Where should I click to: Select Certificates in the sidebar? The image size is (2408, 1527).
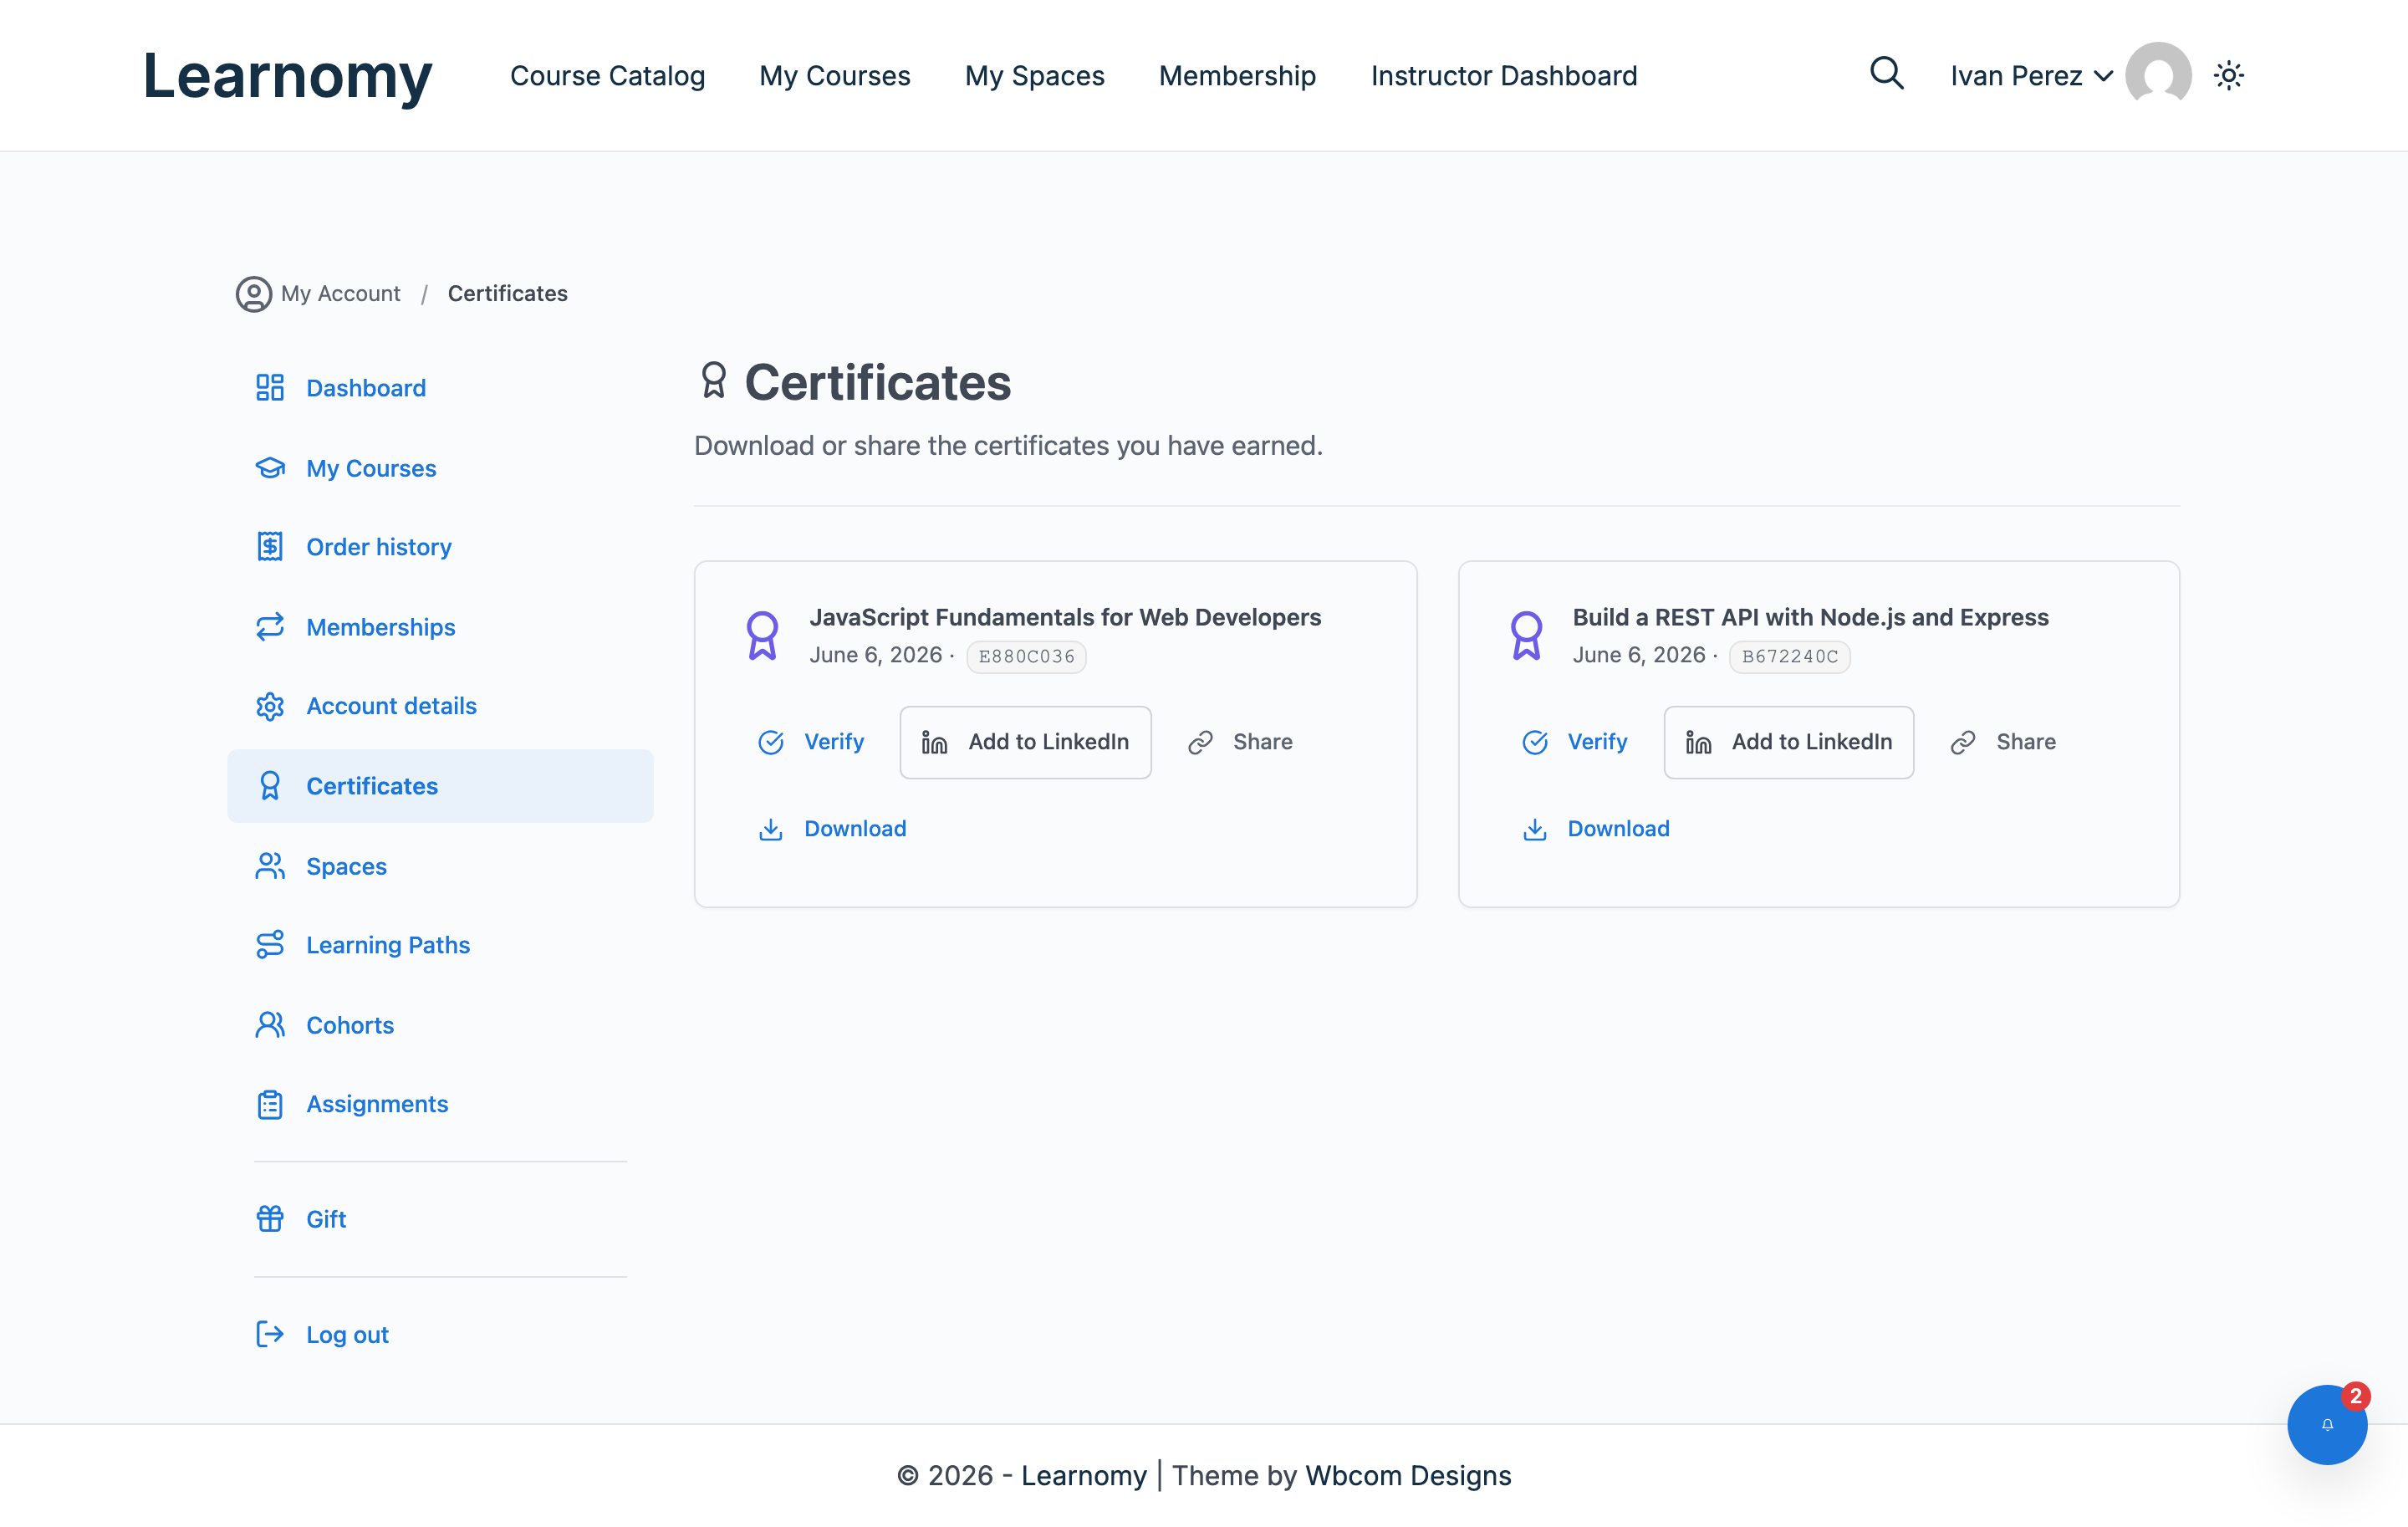[x=440, y=786]
